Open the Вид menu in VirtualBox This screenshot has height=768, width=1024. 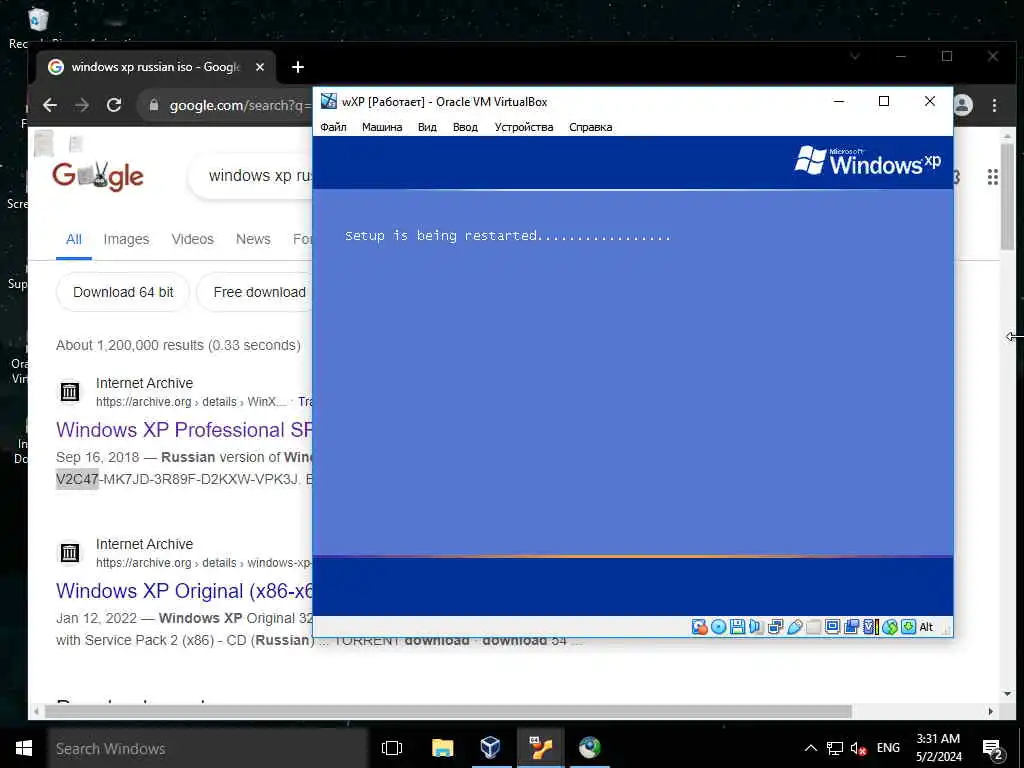pos(427,127)
